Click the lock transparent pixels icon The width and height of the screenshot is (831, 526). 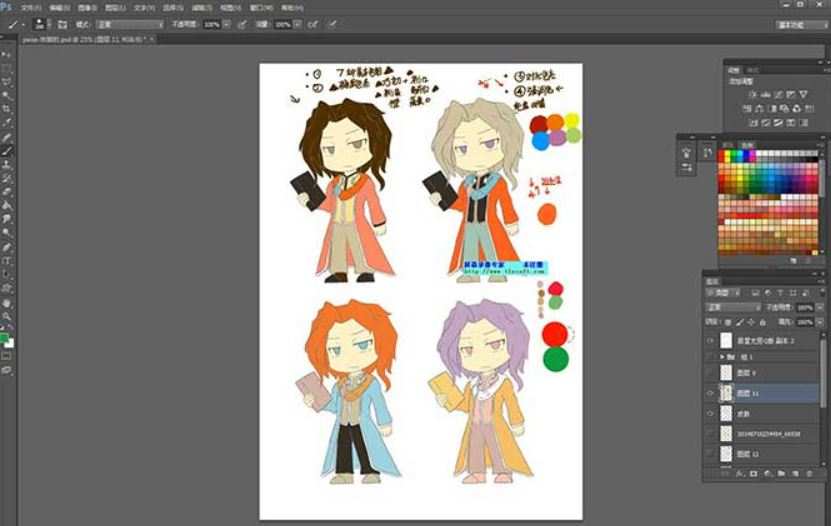[728, 323]
